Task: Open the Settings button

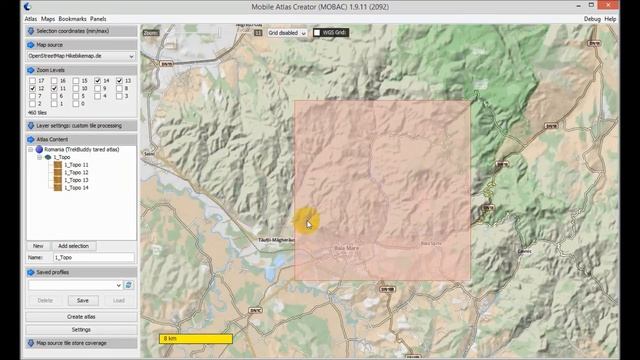Action: click(x=81, y=330)
